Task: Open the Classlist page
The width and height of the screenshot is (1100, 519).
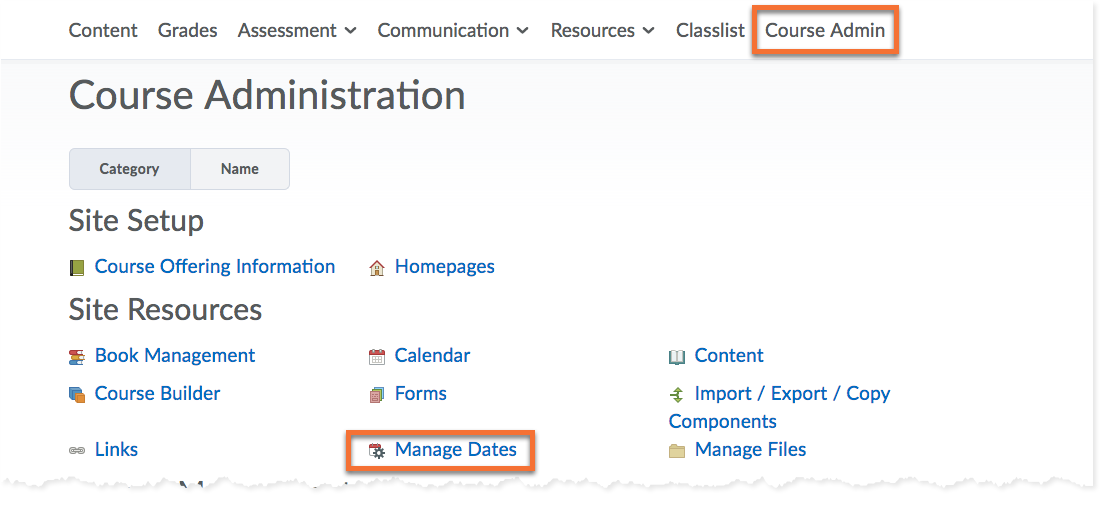Action: [x=710, y=30]
